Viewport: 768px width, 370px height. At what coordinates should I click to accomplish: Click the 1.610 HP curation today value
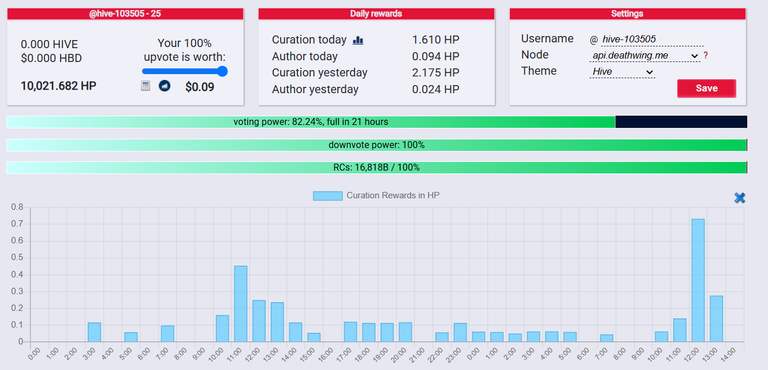[x=435, y=40]
